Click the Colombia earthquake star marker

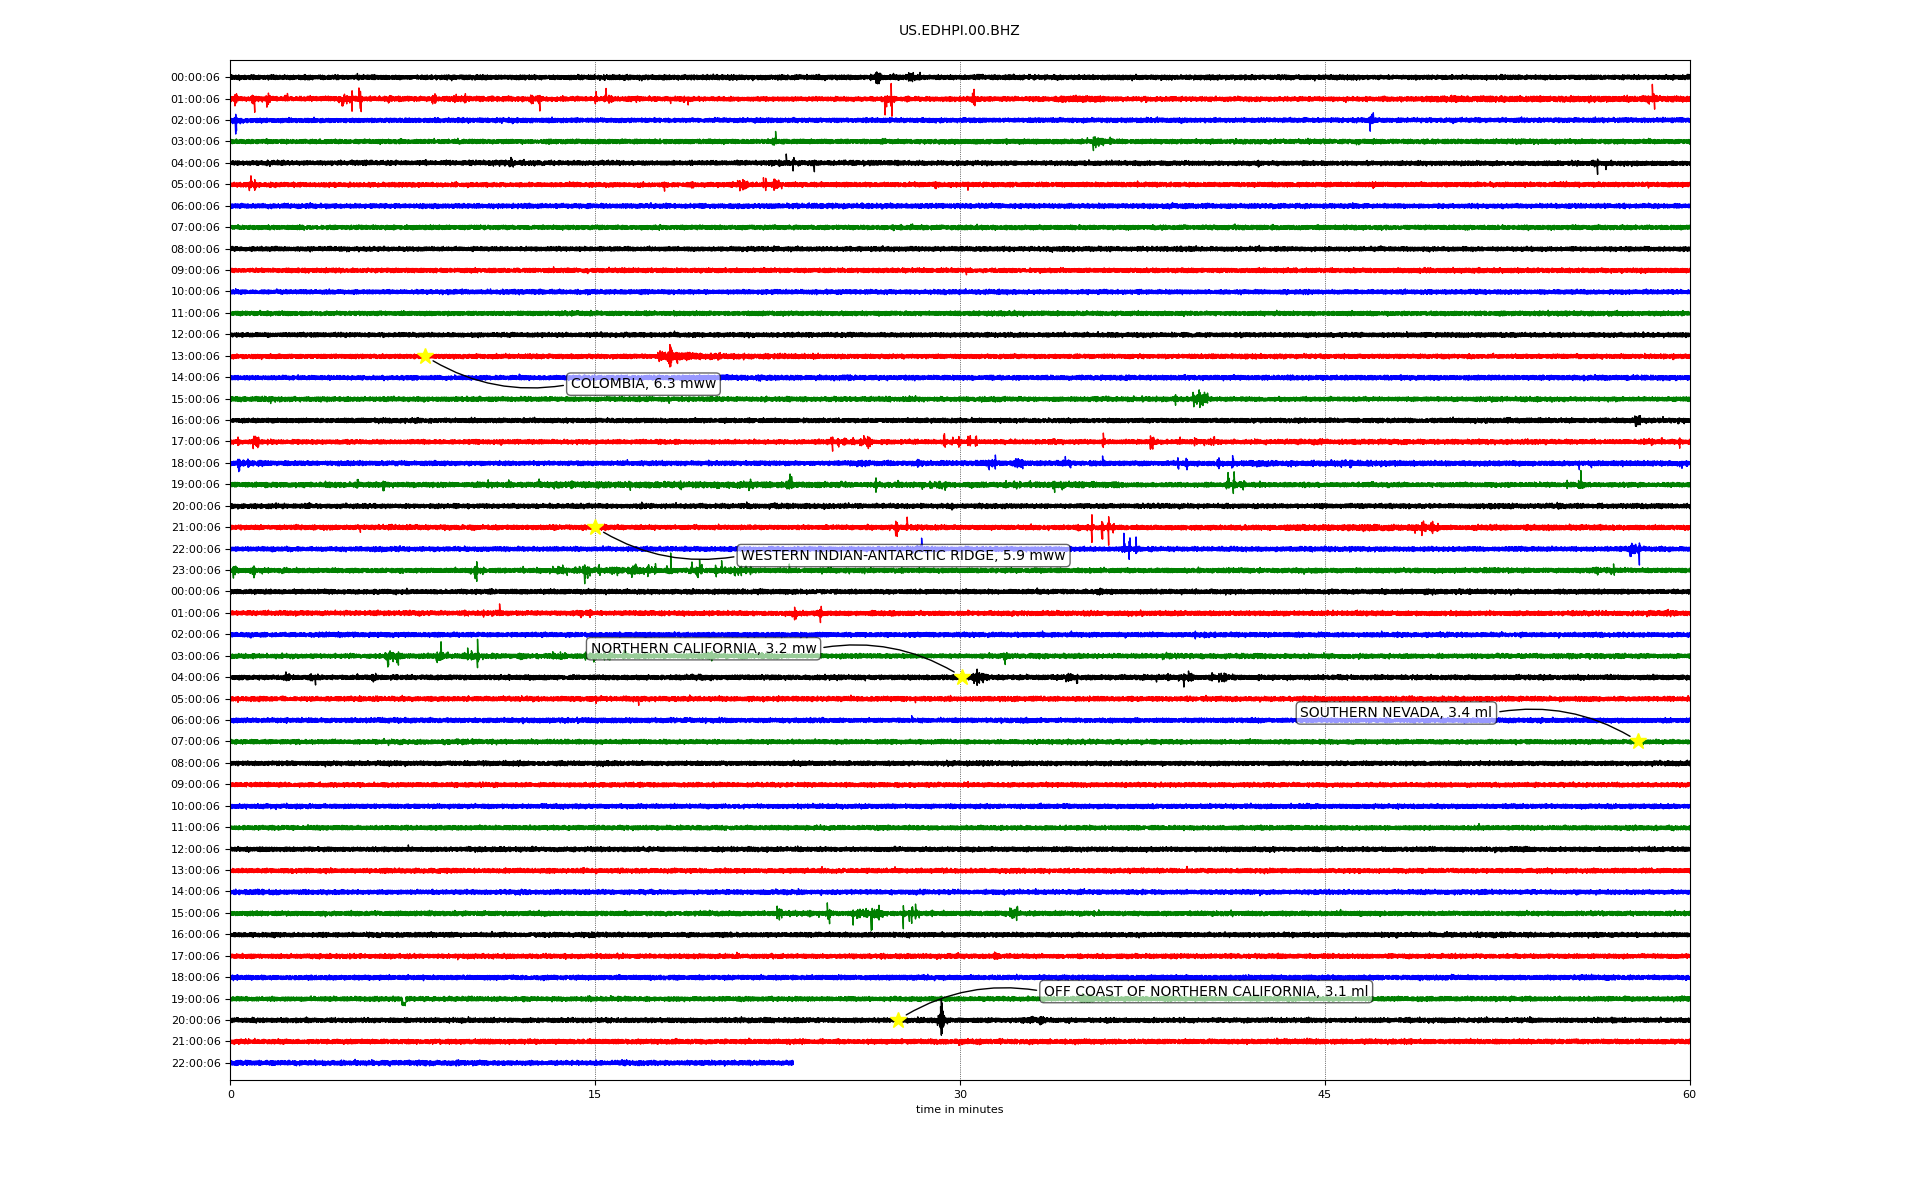[425, 357]
